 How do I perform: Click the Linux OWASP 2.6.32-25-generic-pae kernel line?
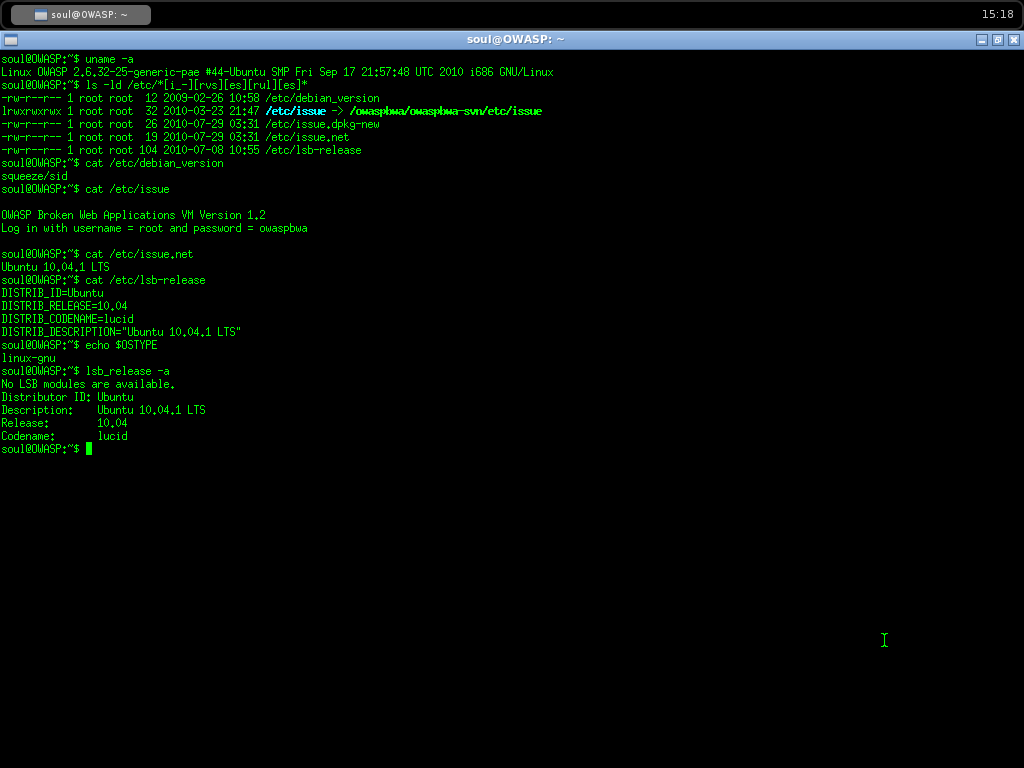pyautogui.click(x=278, y=72)
